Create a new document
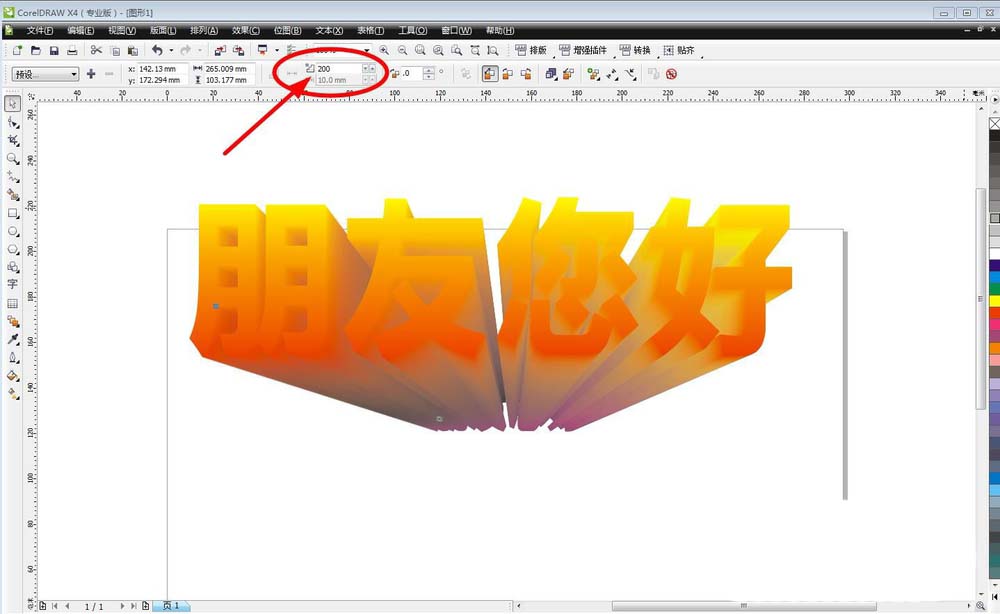The height and width of the screenshot is (614, 1000). (17, 50)
